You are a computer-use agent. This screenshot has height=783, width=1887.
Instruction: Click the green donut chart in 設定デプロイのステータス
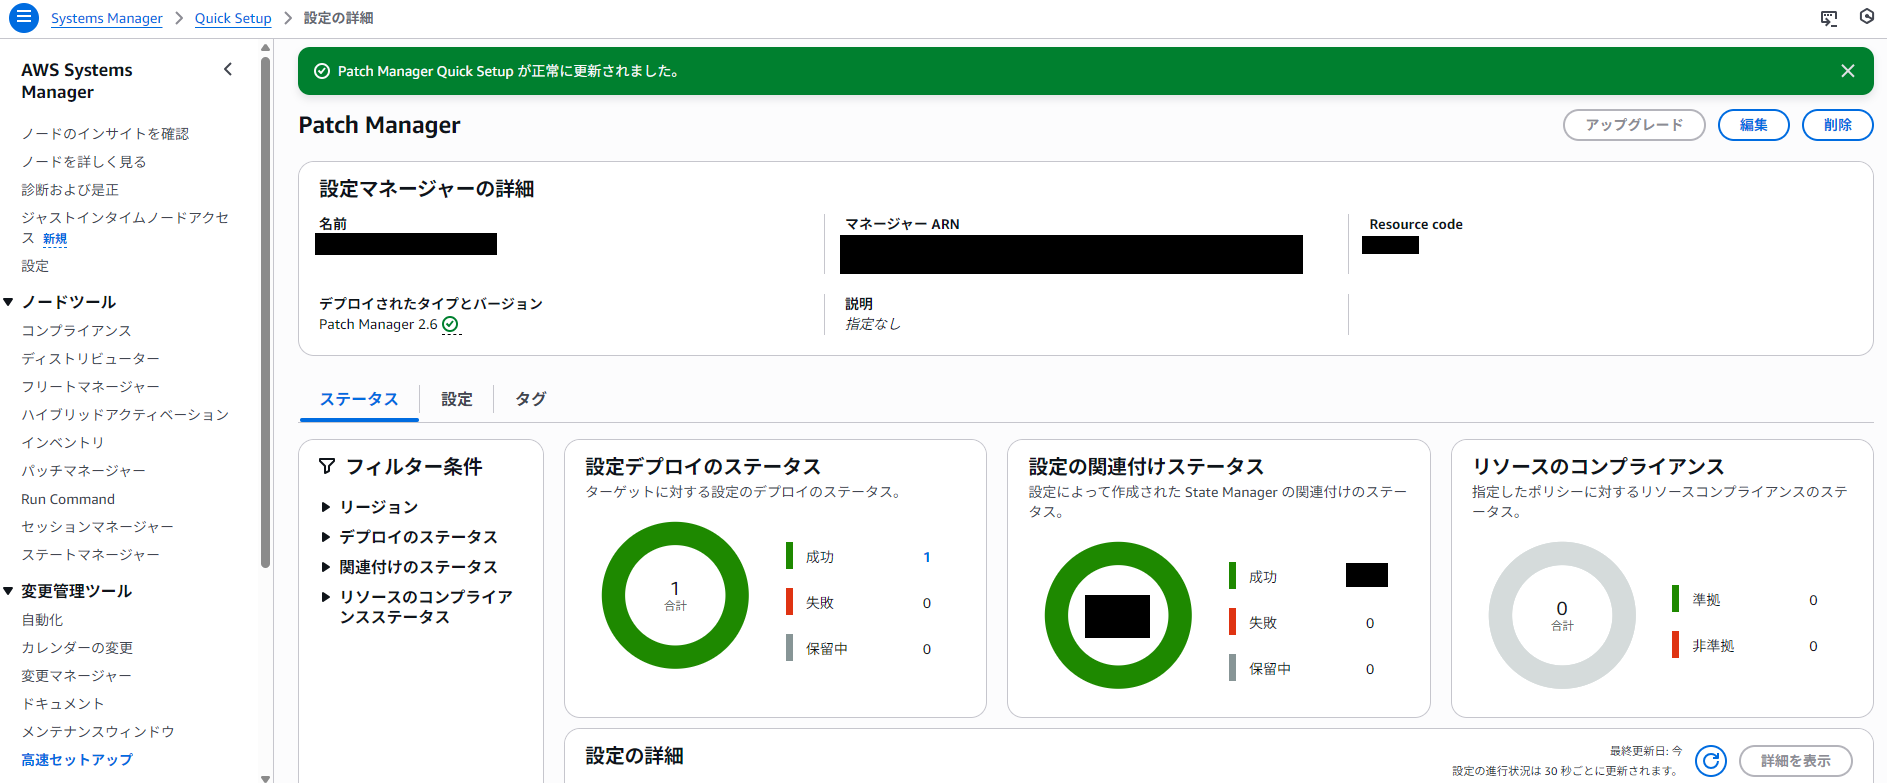tap(612, 595)
